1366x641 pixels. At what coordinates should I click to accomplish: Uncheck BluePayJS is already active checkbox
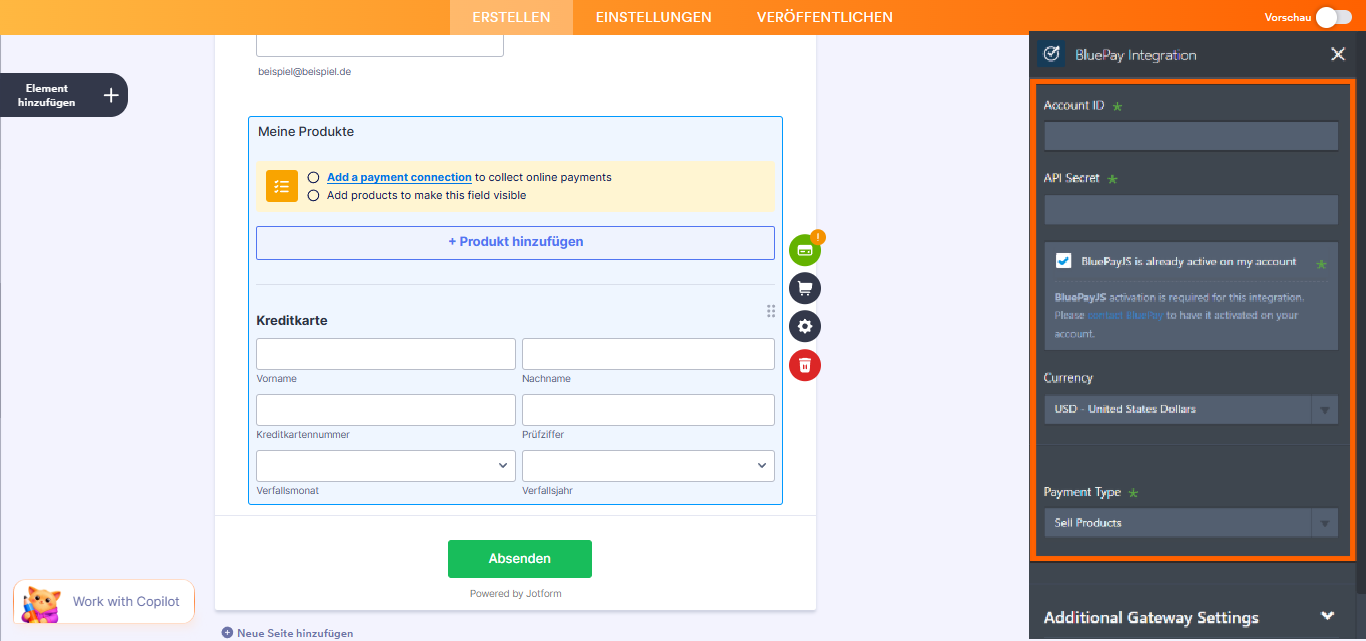pyautogui.click(x=1063, y=261)
